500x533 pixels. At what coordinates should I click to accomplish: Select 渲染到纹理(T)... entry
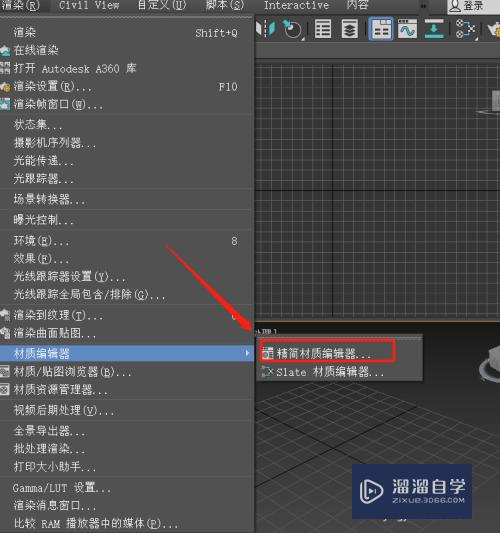pos(126,315)
